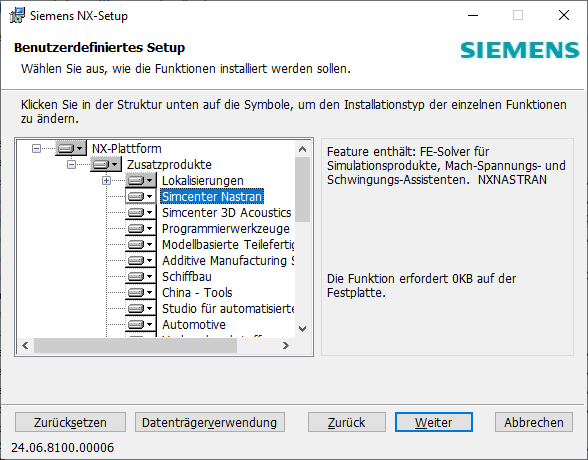This screenshot has height=460, width=588.
Task: Expand the Lokalisierungen tree node
Action: [x=106, y=181]
